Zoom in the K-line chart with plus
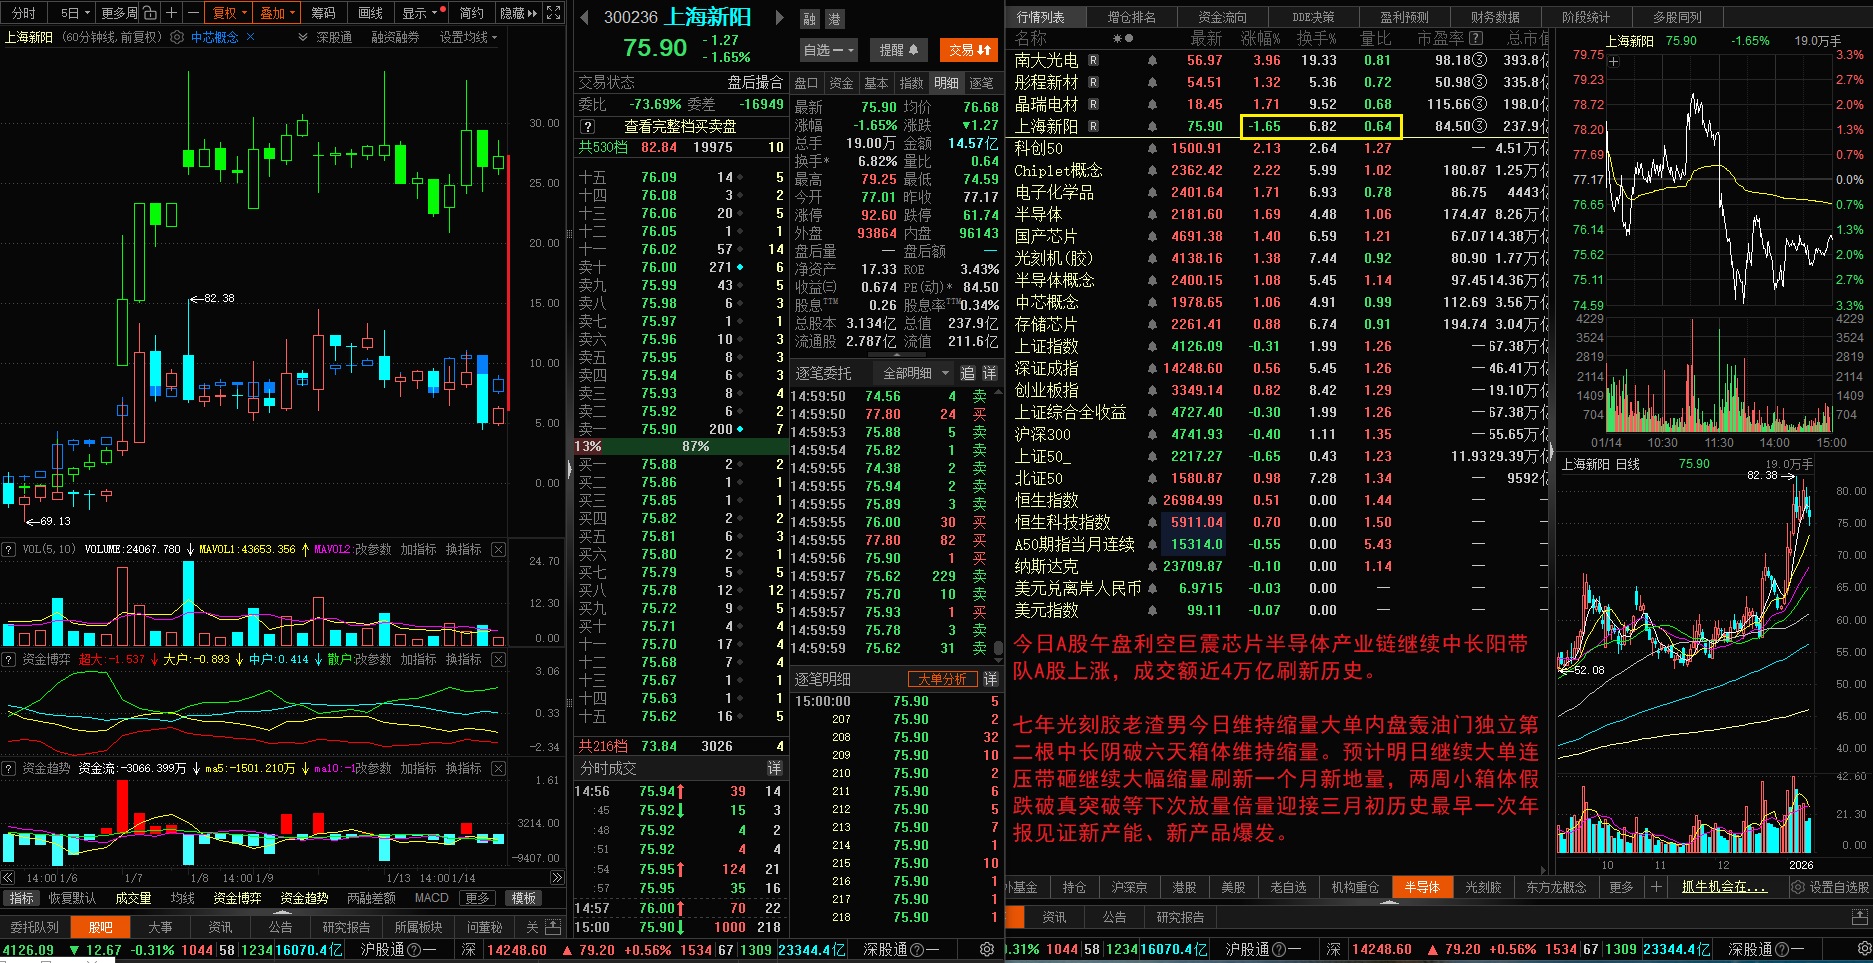The height and width of the screenshot is (963, 1873). click(x=172, y=13)
